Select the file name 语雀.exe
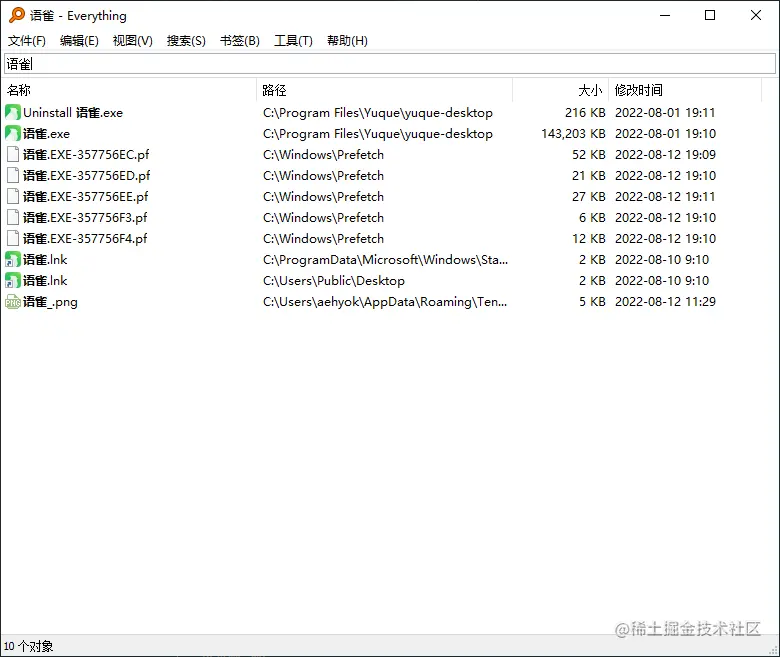 [x=46, y=134]
